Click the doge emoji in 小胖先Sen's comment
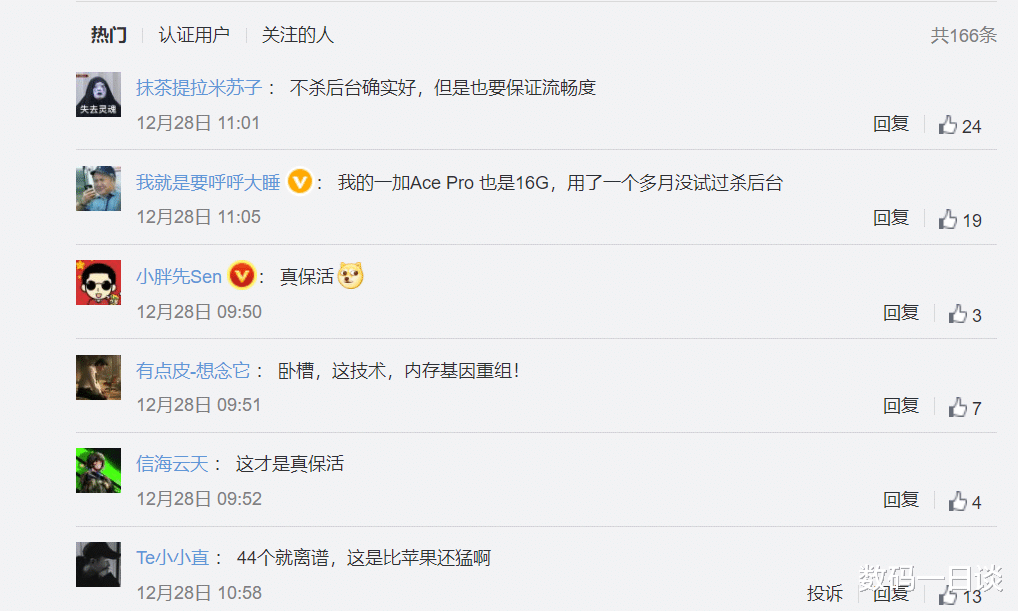1018x611 pixels. point(349,276)
